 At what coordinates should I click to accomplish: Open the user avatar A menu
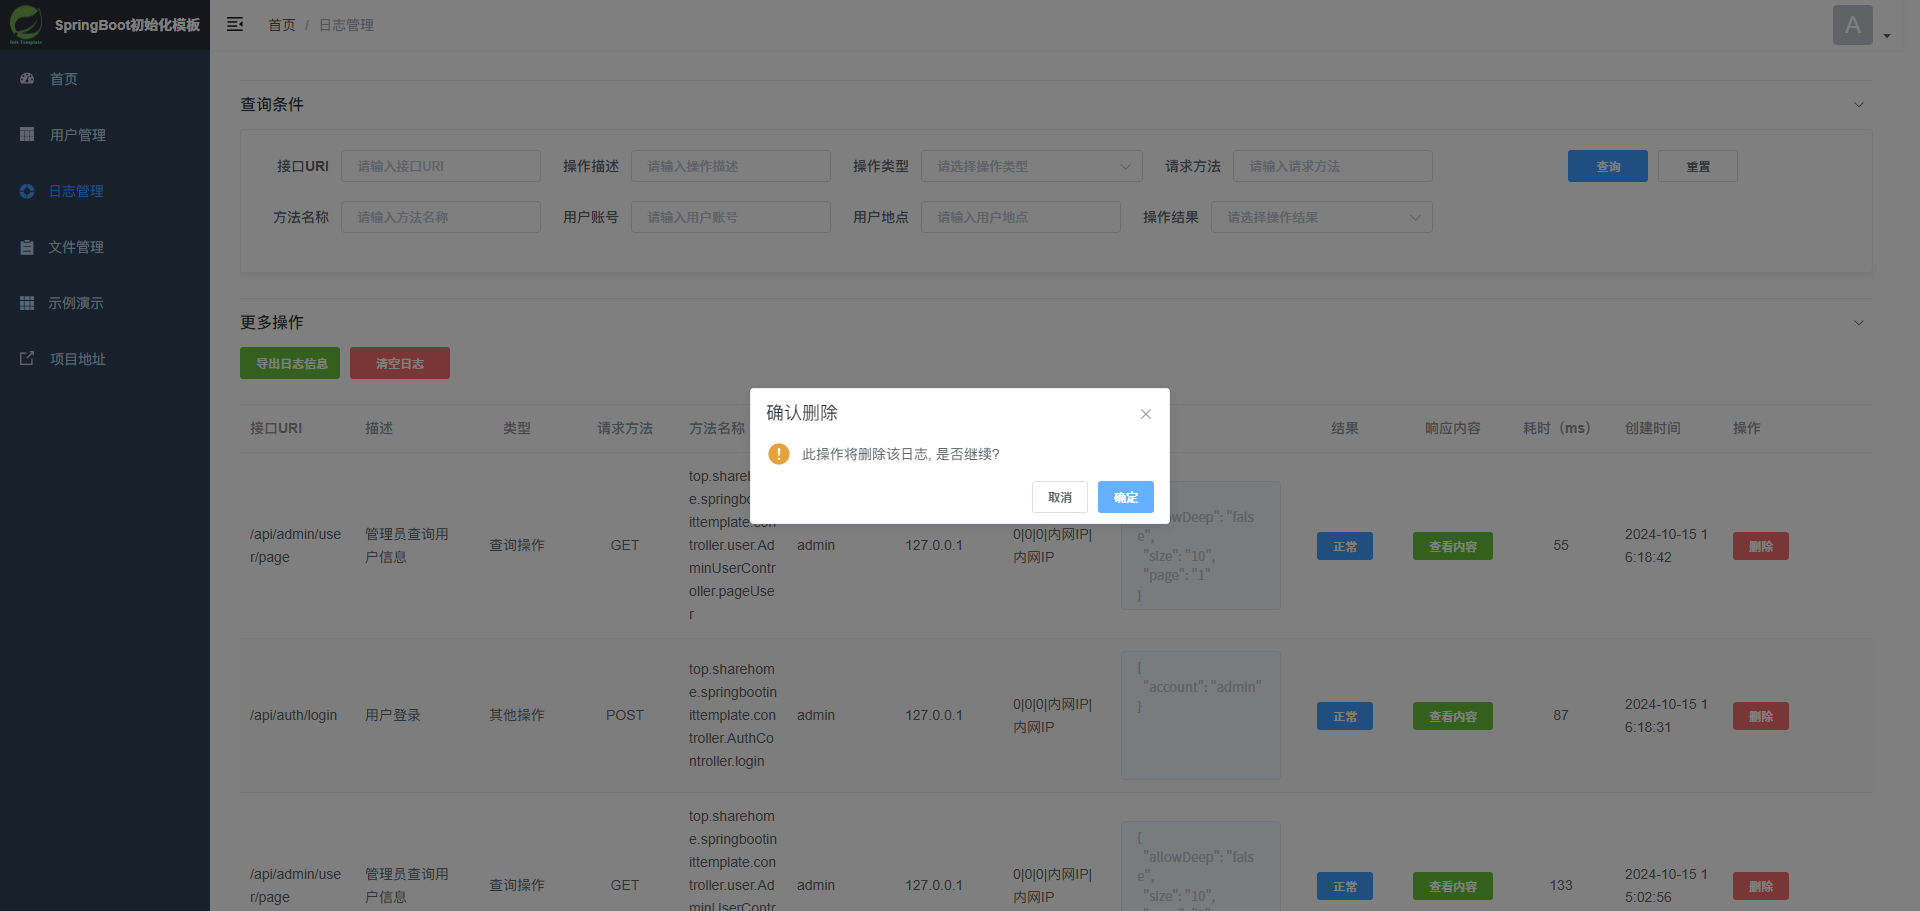pos(1853,25)
